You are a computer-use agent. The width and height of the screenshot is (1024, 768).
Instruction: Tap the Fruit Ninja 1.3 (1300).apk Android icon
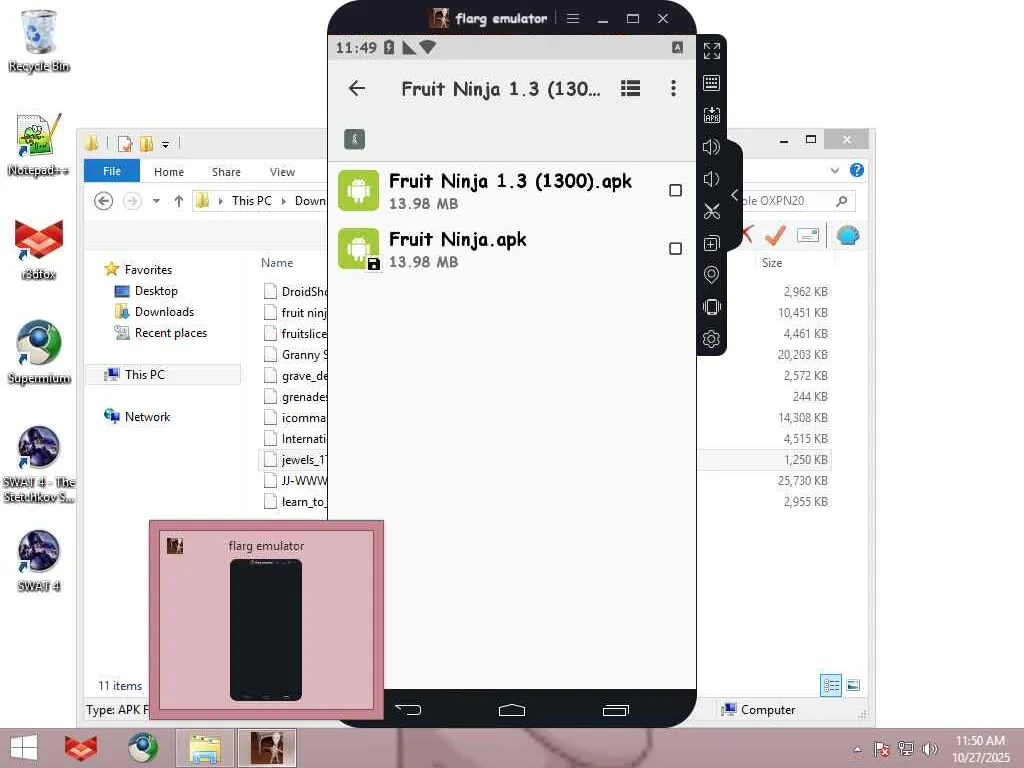tap(358, 191)
